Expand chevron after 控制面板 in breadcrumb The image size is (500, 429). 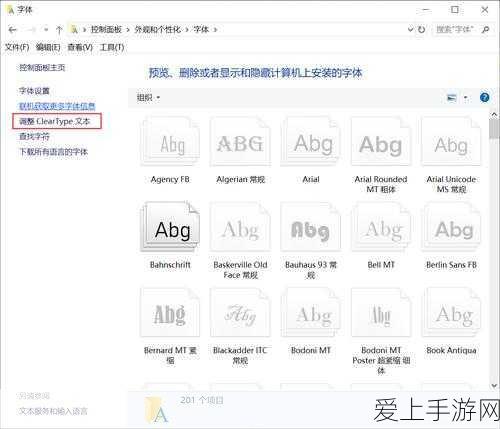pos(128,30)
